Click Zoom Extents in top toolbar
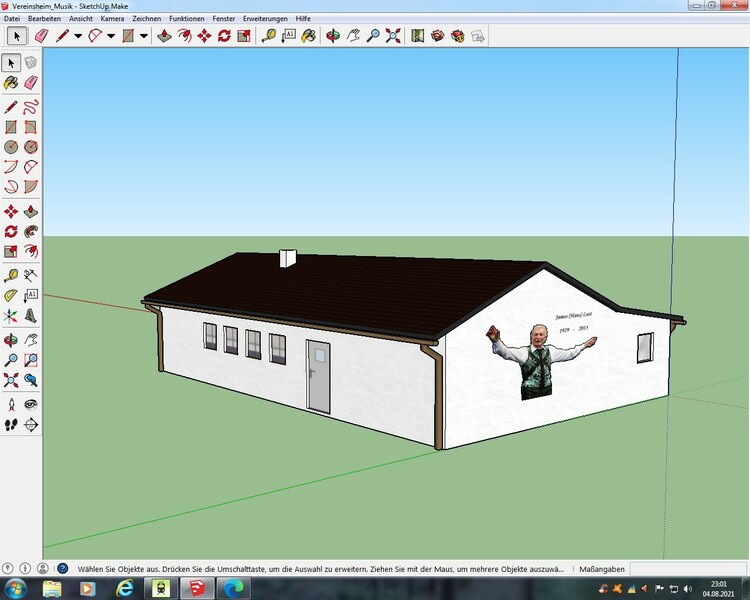 pos(393,36)
